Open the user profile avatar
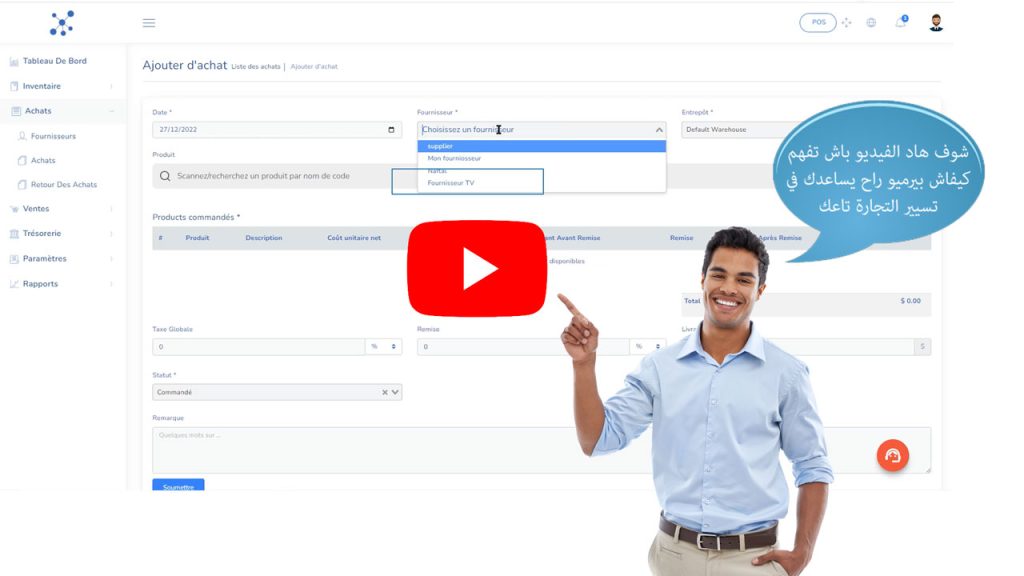Screen dimensions: 1024x576 [936, 22]
